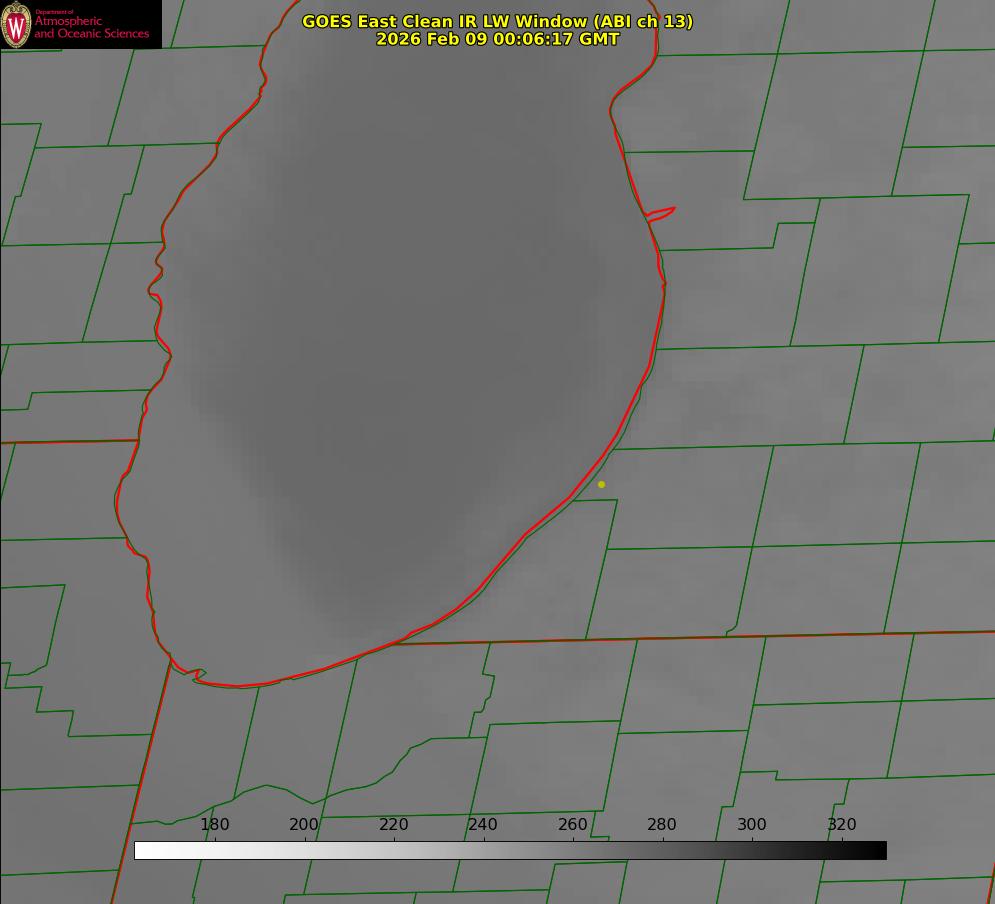
Task: Click the 'Atmospheric and Oceanic Sciences' text
Action: click(91, 27)
